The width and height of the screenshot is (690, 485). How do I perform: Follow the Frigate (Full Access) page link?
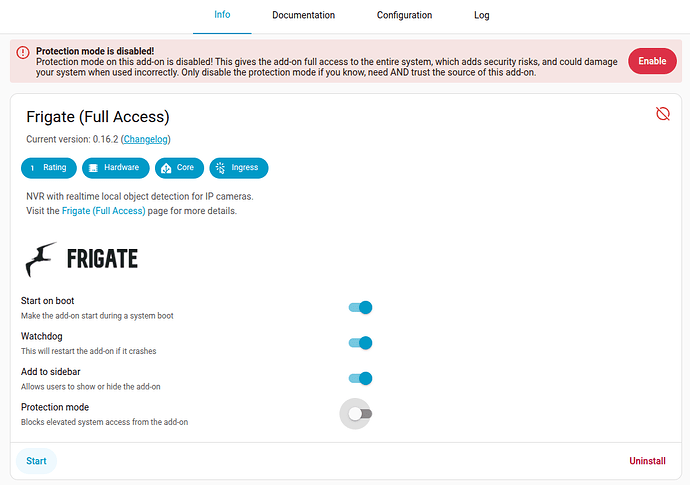pyautogui.click(x=104, y=211)
